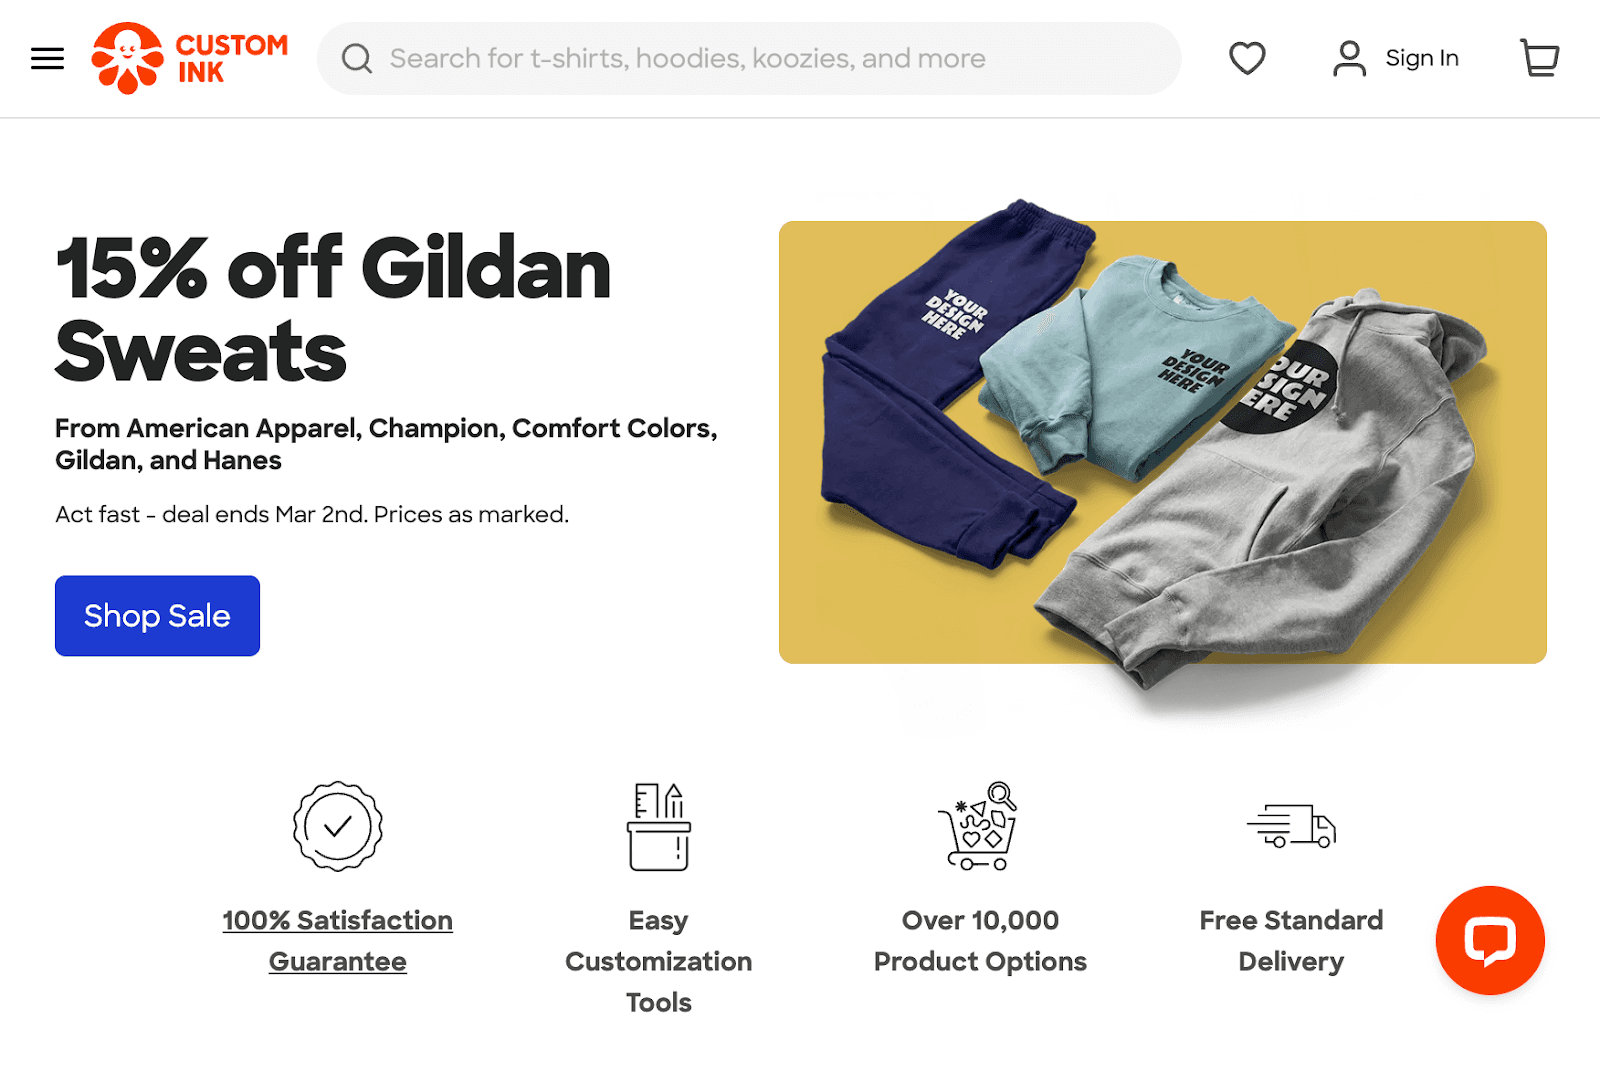Open the shopping cart
Viewport: 1600px width, 1083px height.
point(1540,58)
